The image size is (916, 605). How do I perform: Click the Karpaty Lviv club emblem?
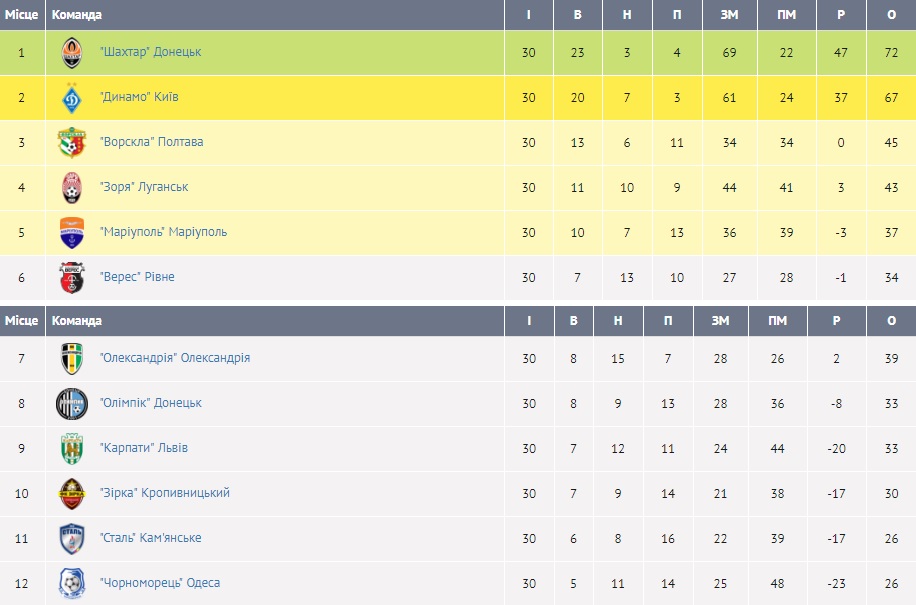pos(72,448)
